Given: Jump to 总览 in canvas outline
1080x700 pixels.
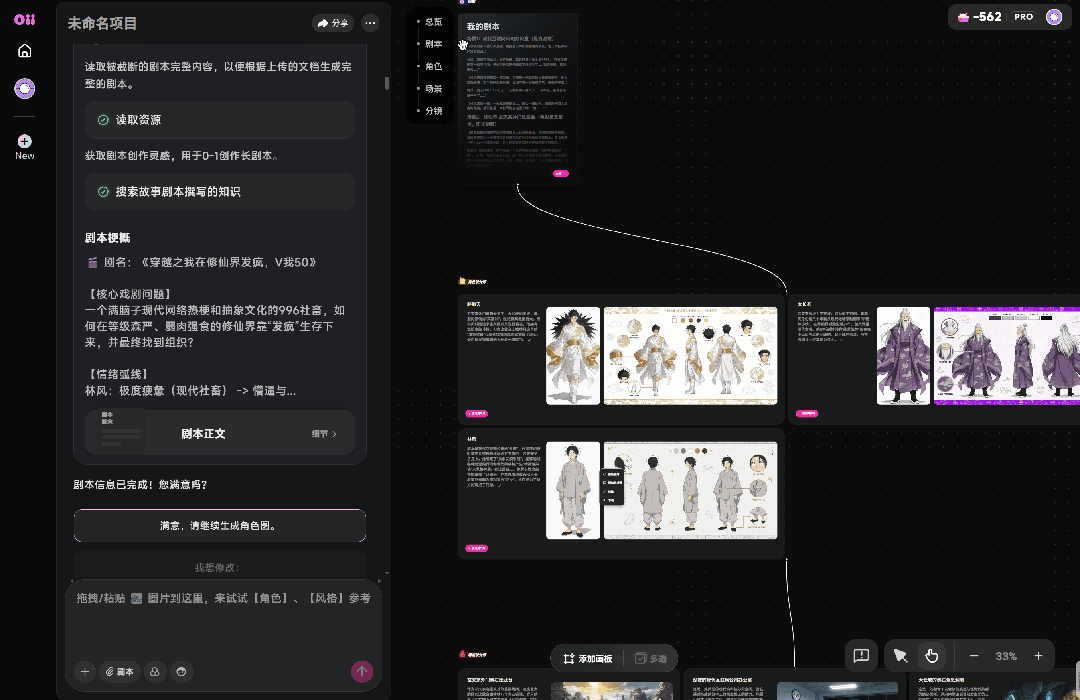Looking at the screenshot, I should point(433,22).
